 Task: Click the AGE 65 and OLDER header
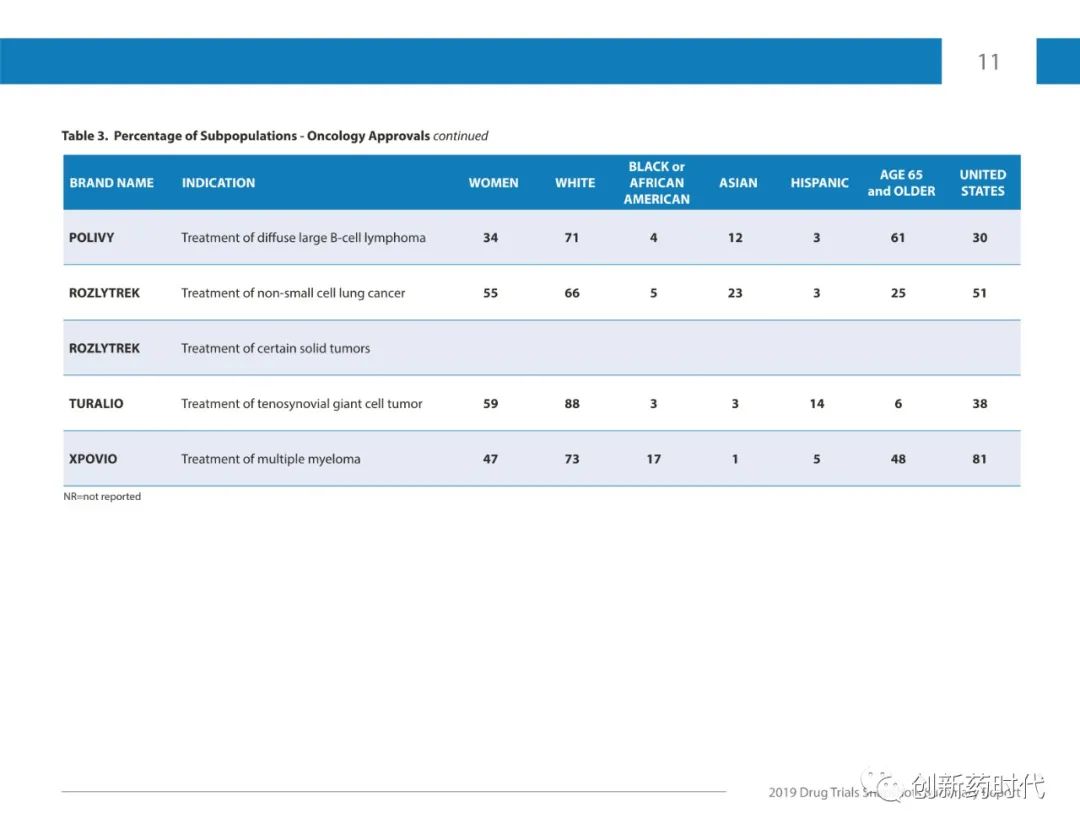[901, 183]
